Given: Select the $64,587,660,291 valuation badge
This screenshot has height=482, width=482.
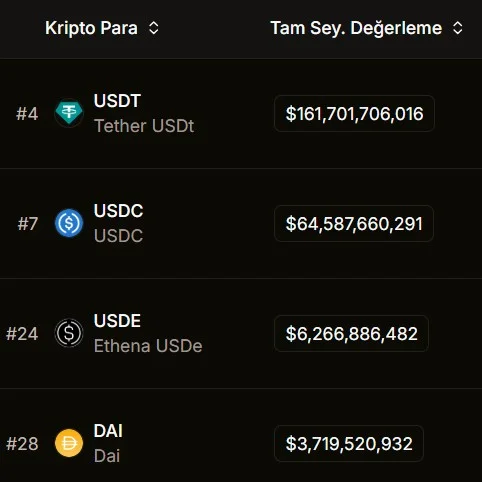Looking at the screenshot, I should click(x=354, y=224).
